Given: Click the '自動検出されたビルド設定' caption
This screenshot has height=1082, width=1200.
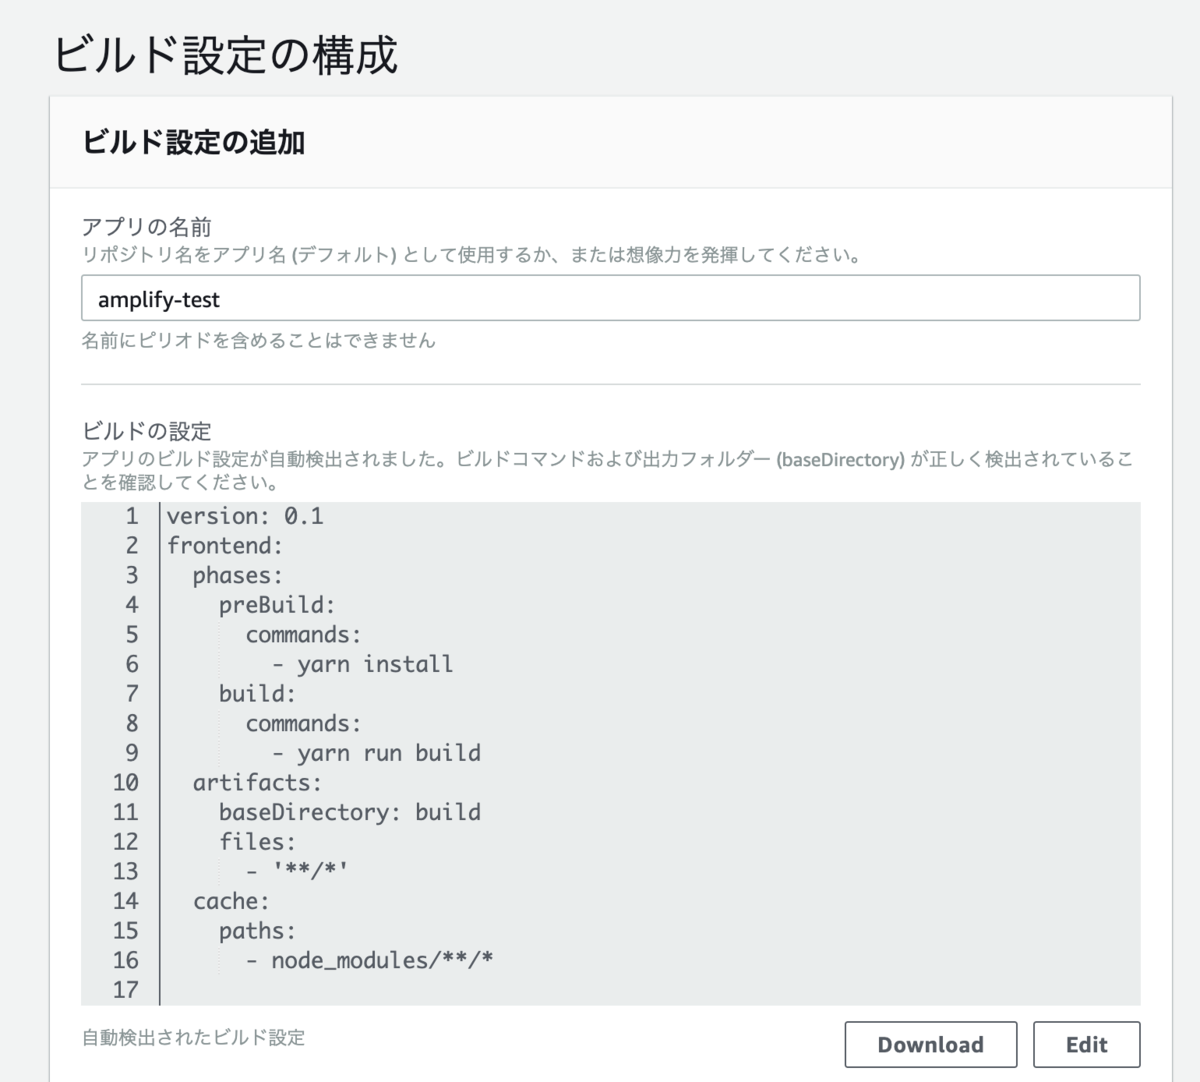Looking at the screenshot, I should click(193, 1038).
